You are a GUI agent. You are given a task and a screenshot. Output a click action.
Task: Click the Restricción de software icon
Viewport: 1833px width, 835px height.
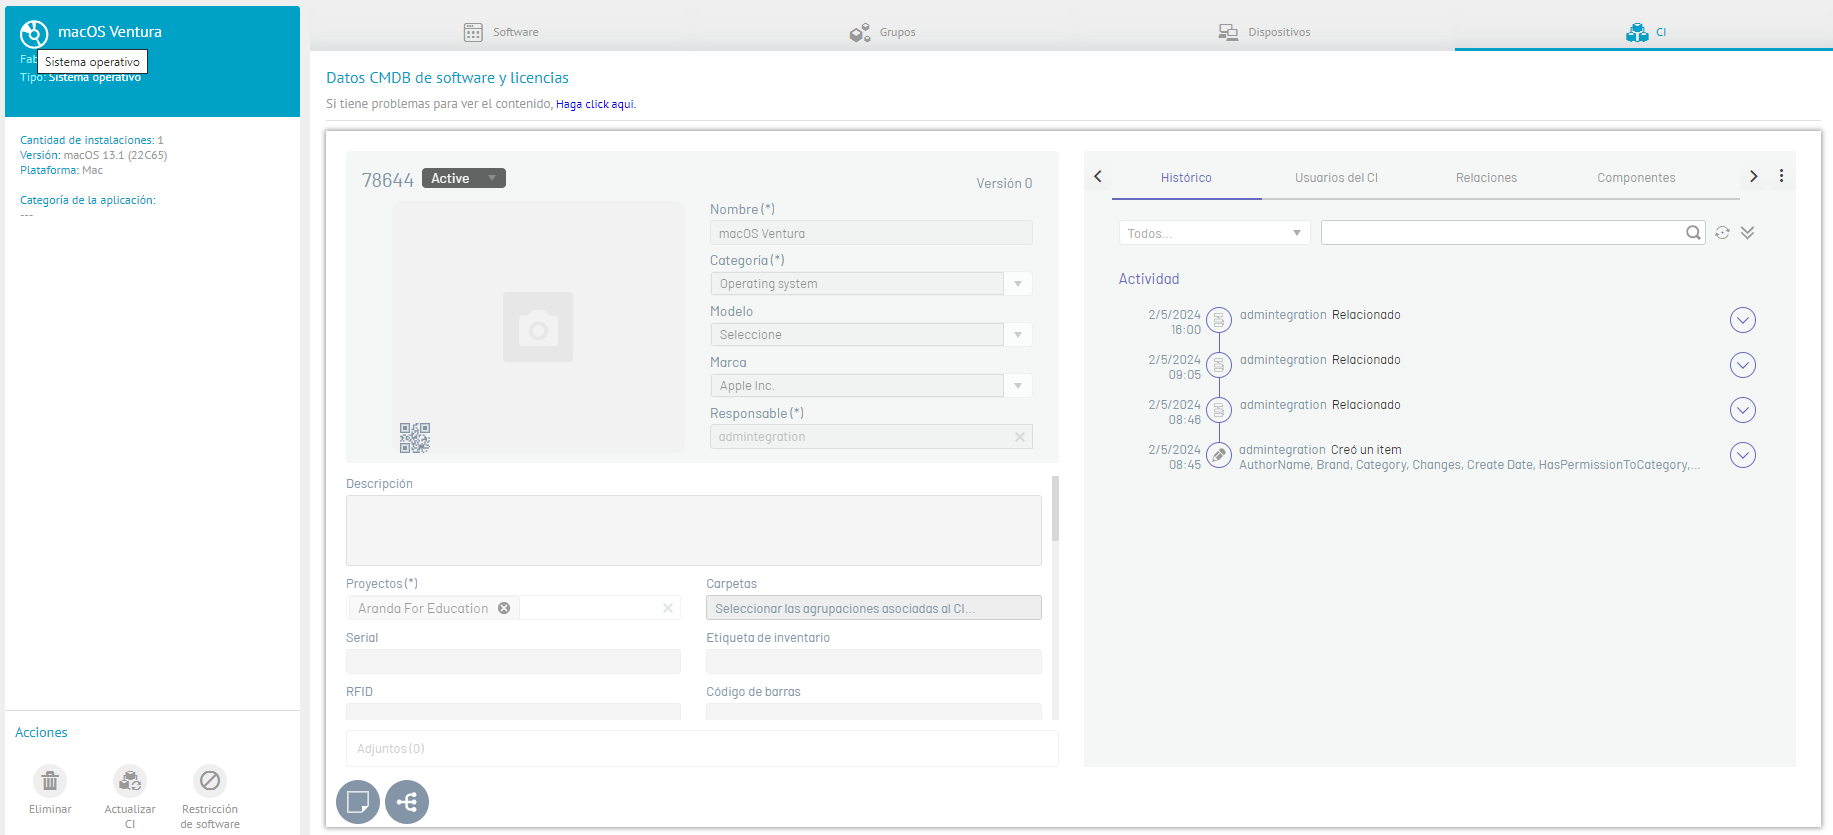tap(210, 780)
